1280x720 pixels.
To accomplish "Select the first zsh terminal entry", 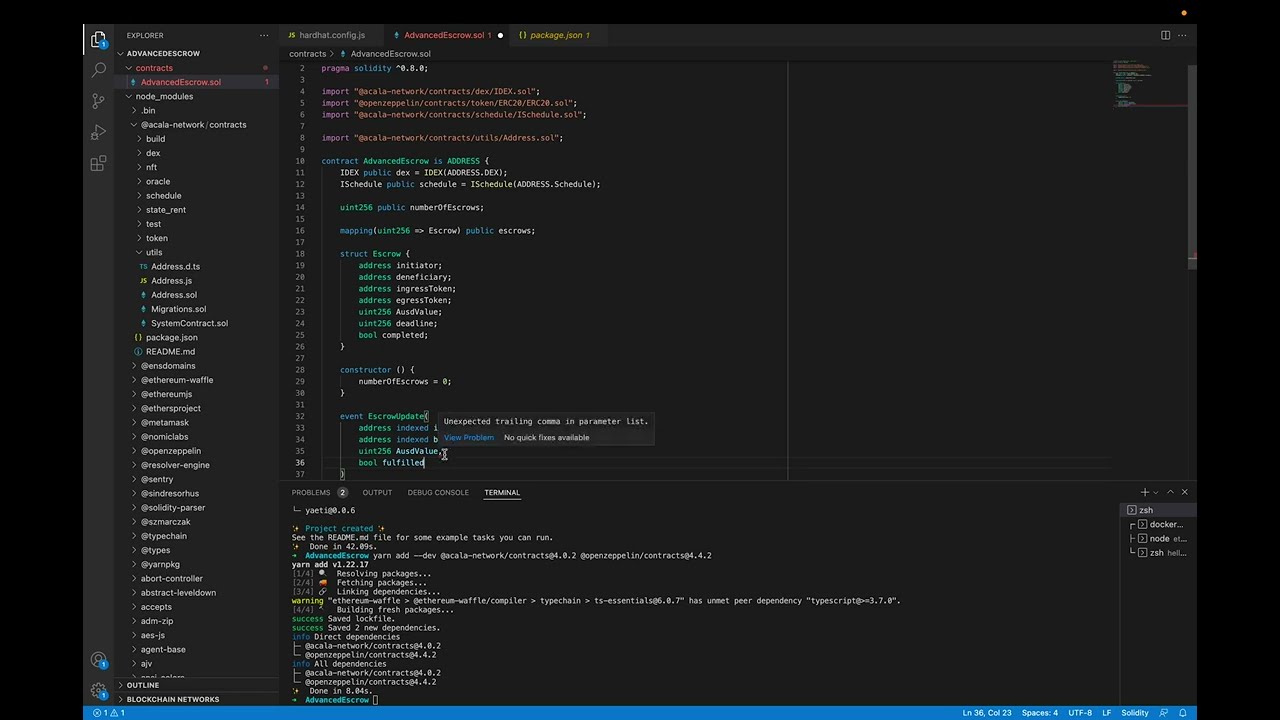I will tap(1156, 510).
